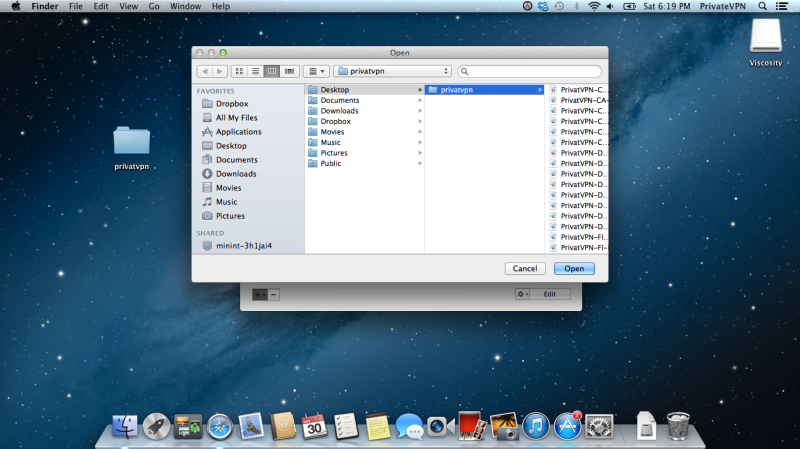The width and height of the screenshot is (800, 449).
Task: Open the Viscosity drive on desktop
Action: pos(765,40)
